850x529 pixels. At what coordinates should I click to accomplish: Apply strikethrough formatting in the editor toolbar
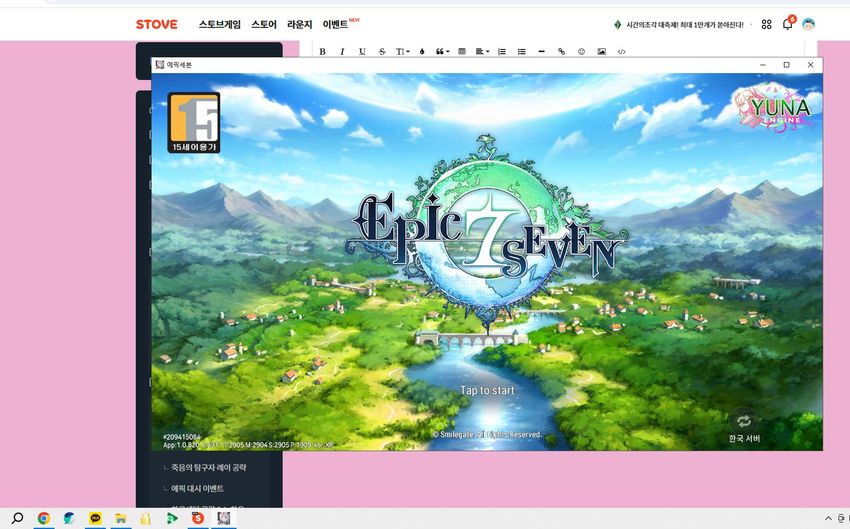pyautogui.click(x=382, y=51)
